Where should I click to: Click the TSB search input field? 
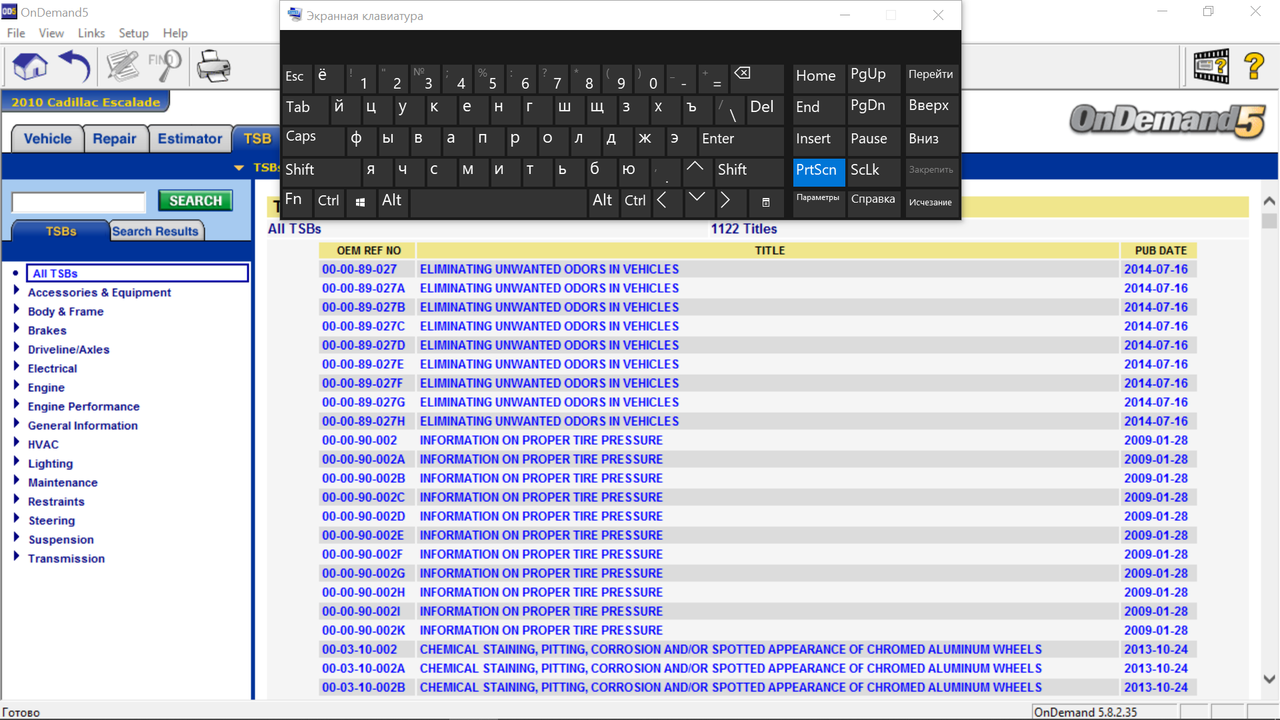coord(79,202)
